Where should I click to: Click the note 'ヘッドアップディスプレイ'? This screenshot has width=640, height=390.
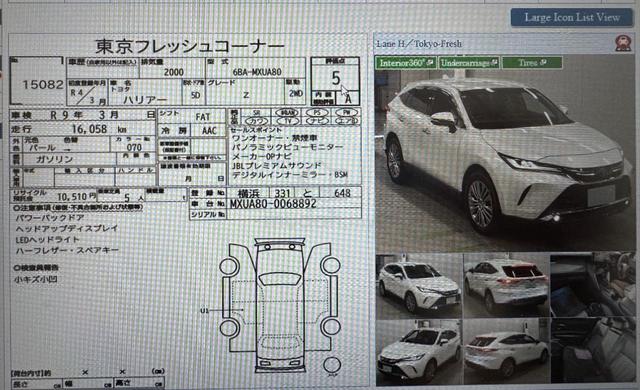pos(67,228)
